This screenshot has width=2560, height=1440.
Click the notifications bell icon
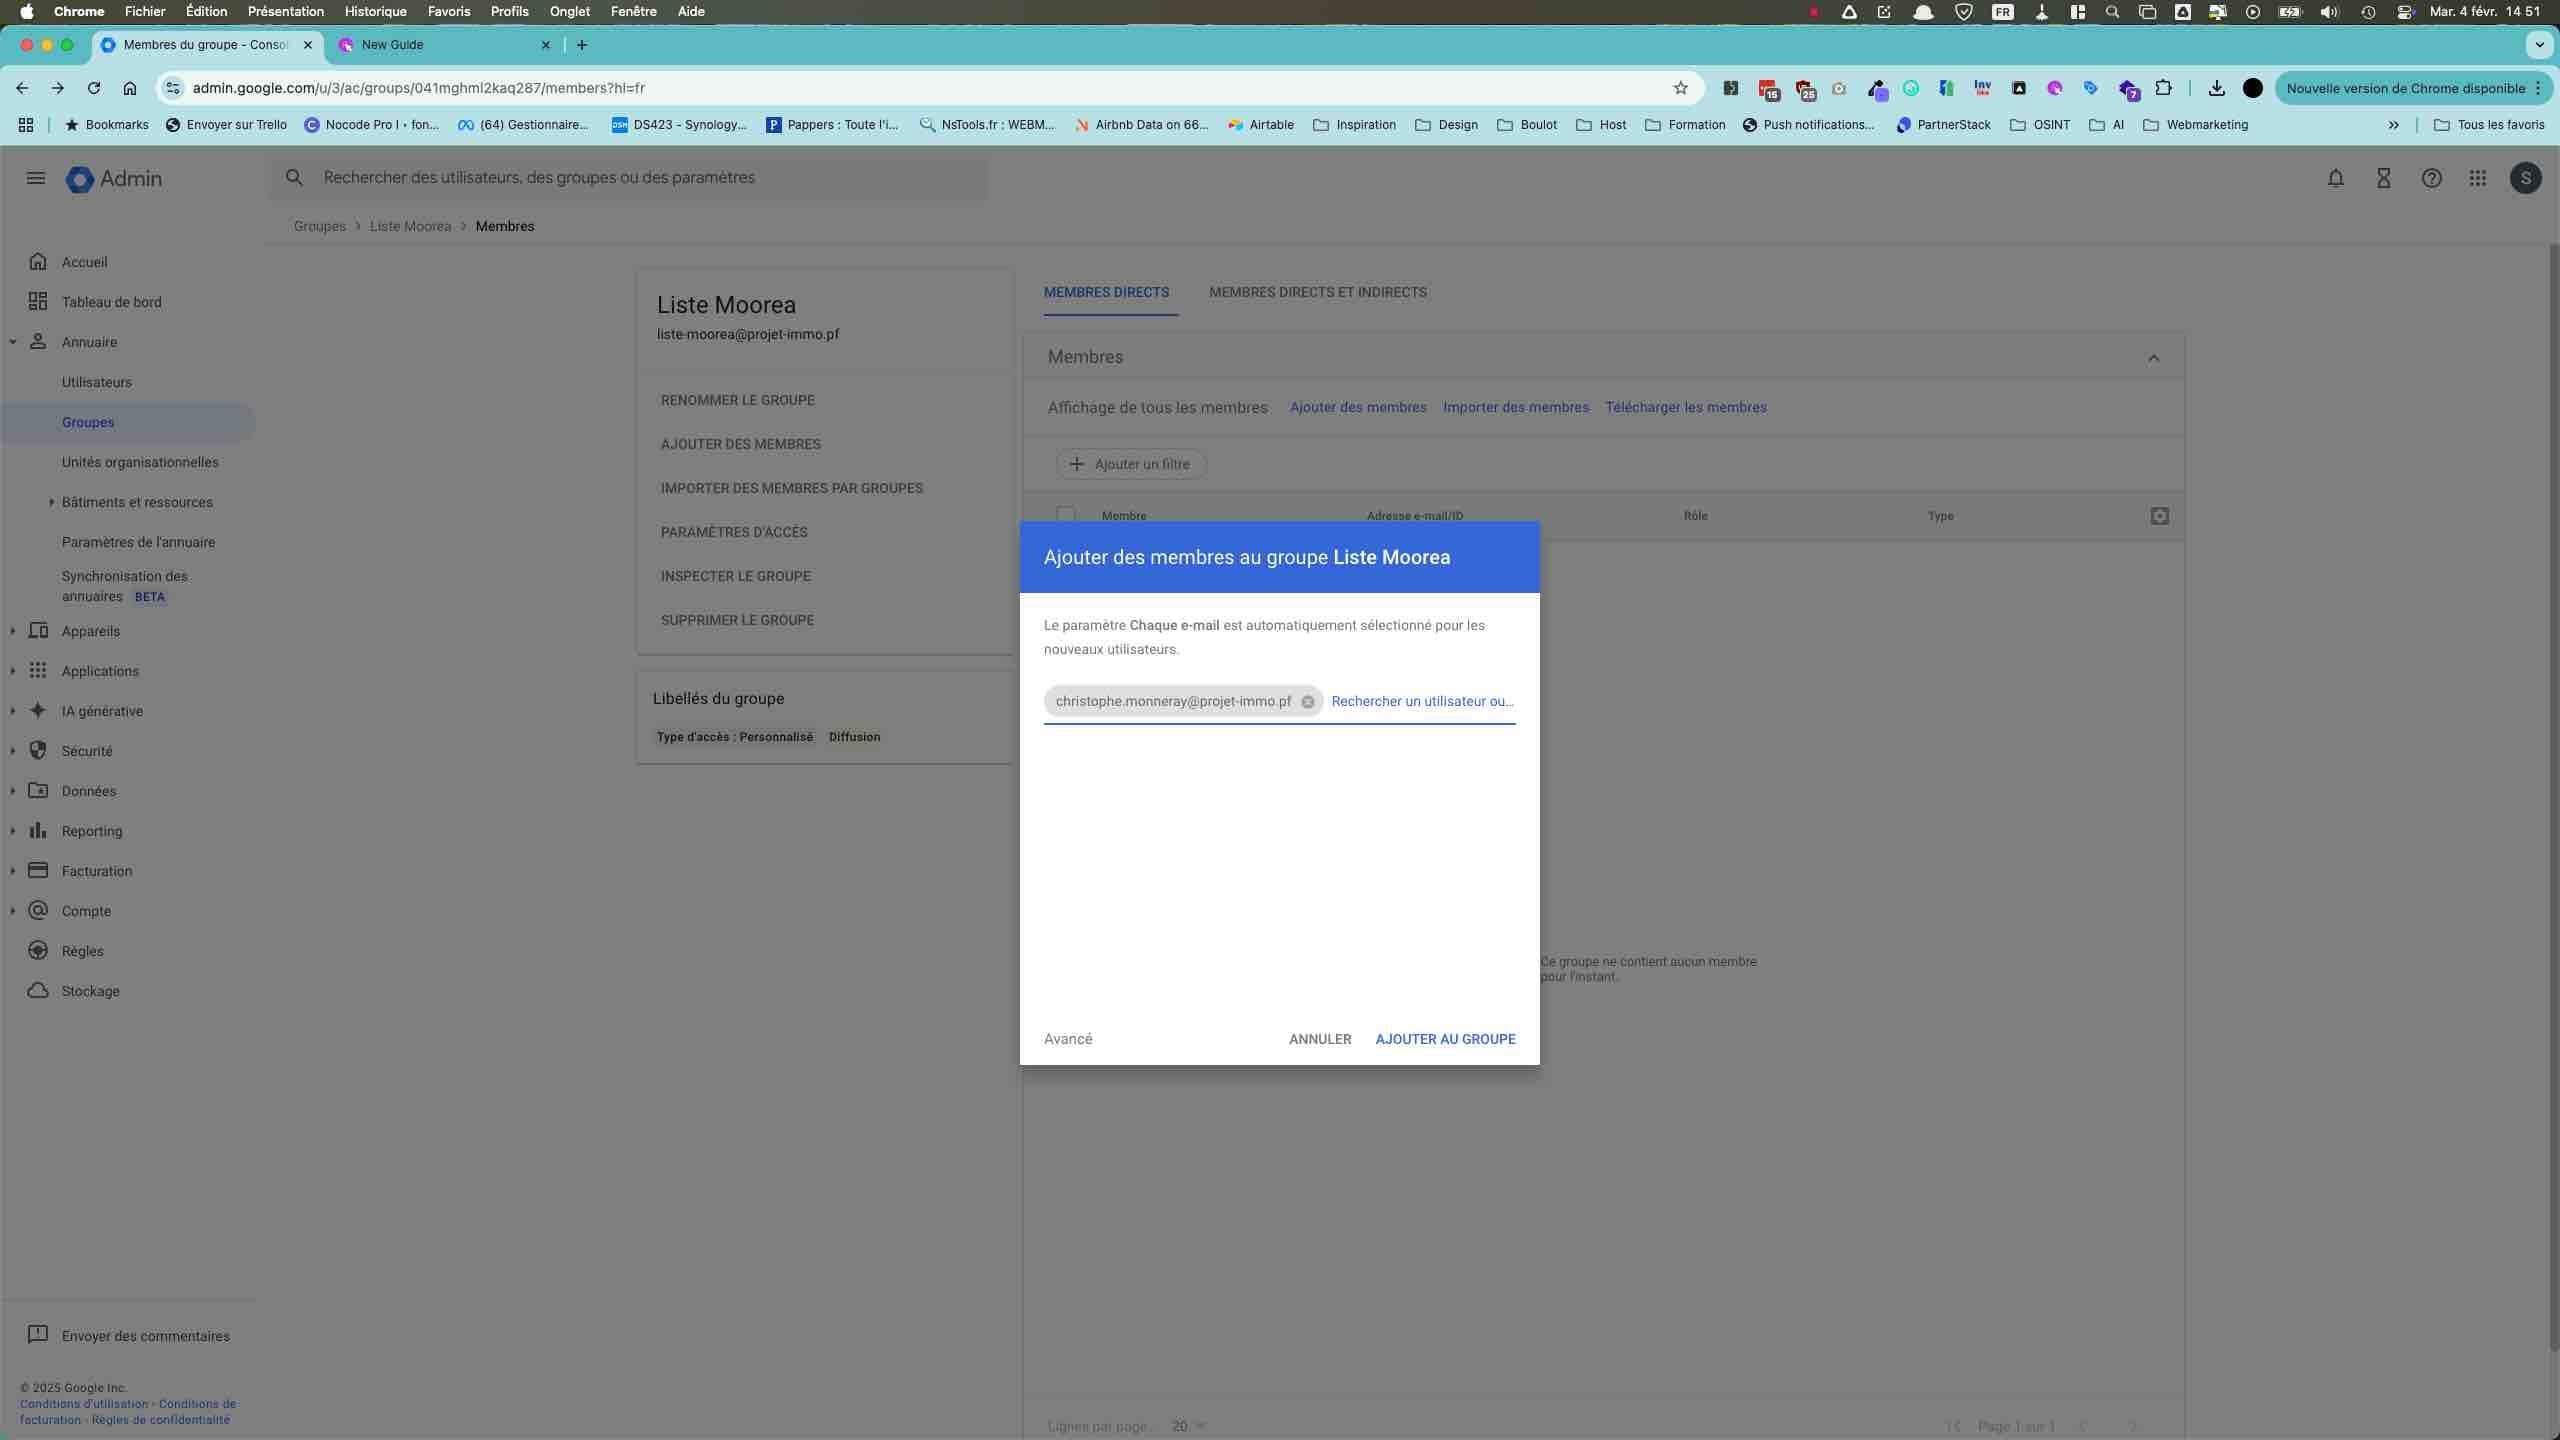2335,178
